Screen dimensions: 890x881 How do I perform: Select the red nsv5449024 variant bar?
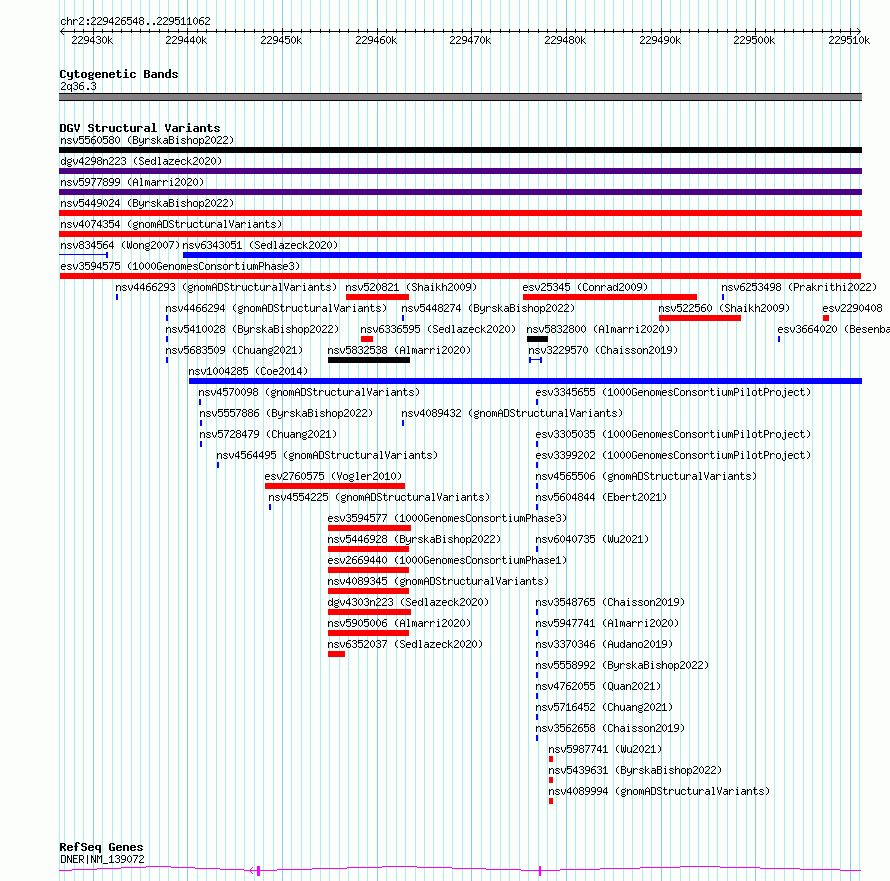(460, 213)
